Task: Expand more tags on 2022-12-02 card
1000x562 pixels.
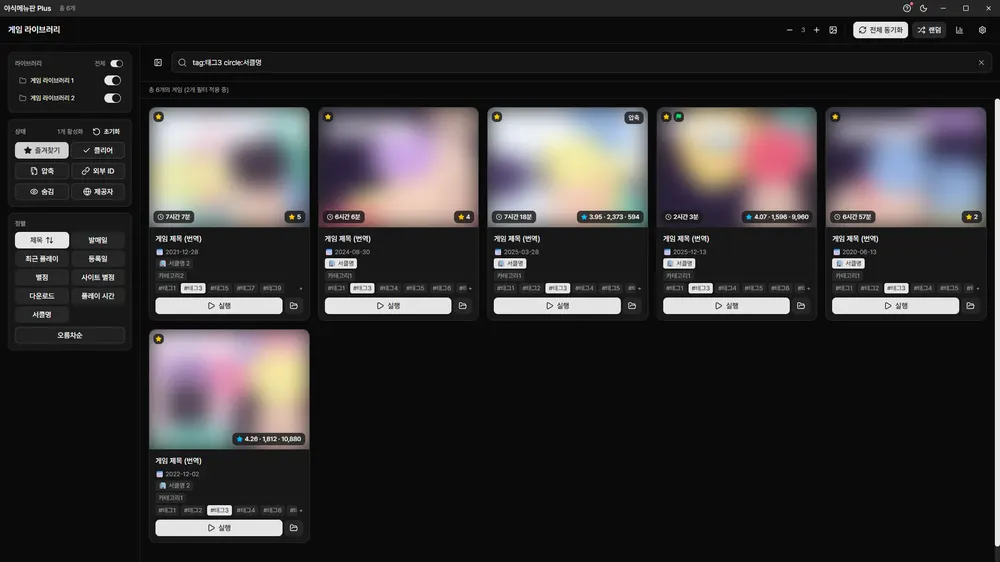Action: 301,510
